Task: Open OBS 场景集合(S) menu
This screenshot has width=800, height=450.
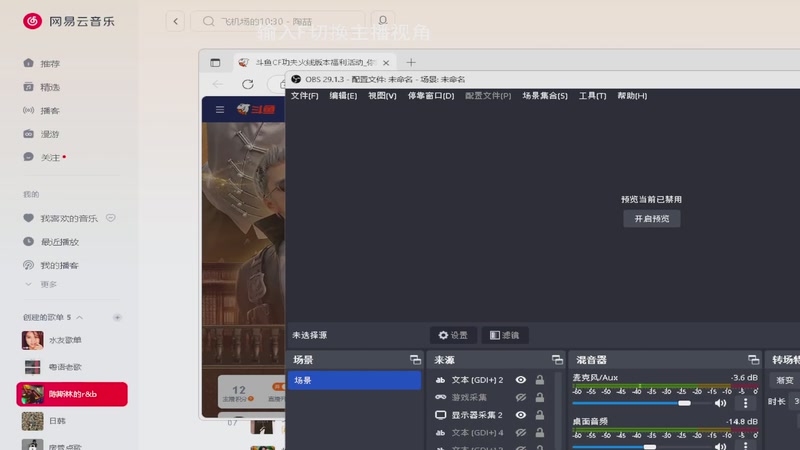Action: pos(545,96)
